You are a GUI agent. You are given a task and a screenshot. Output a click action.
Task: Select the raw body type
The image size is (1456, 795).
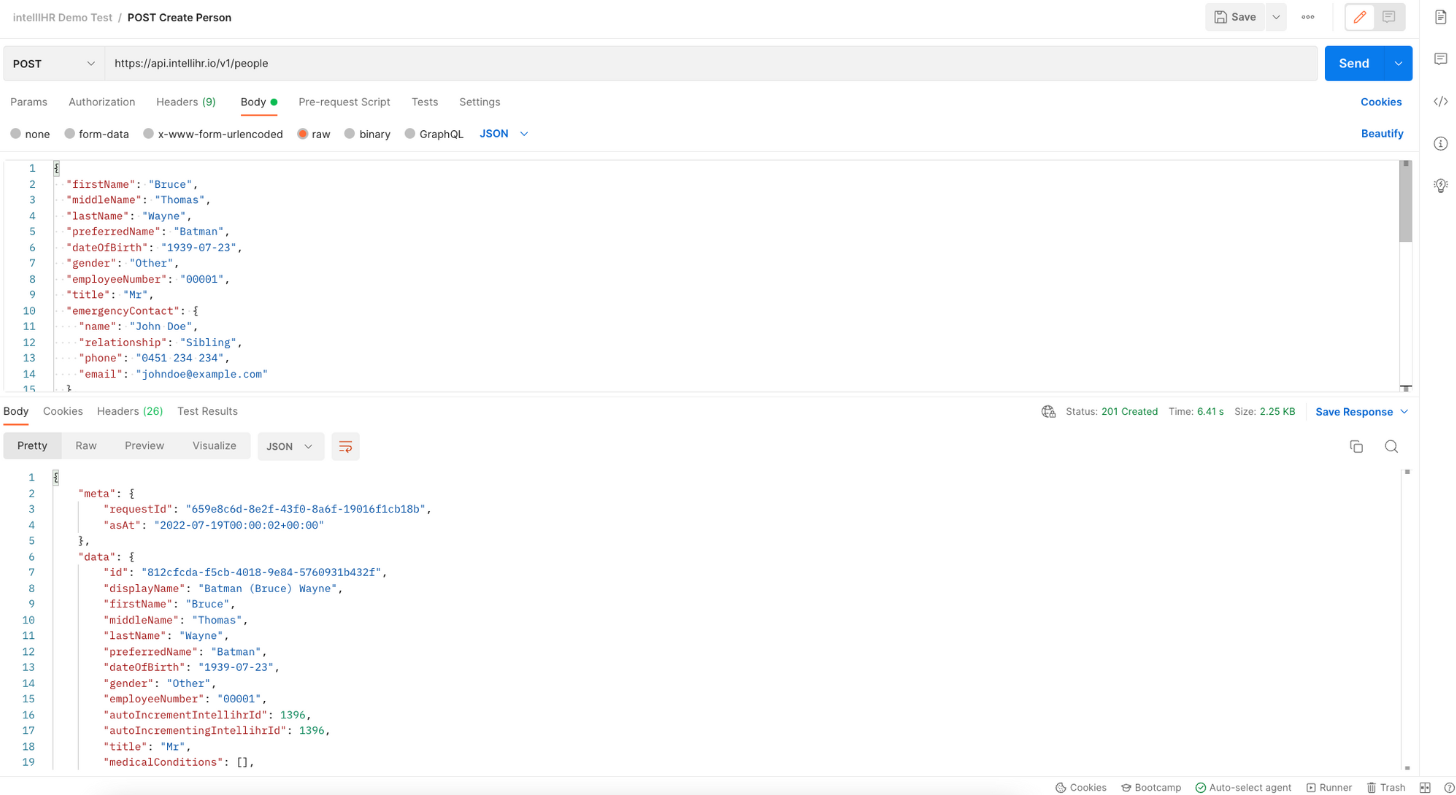click(313, 134)
